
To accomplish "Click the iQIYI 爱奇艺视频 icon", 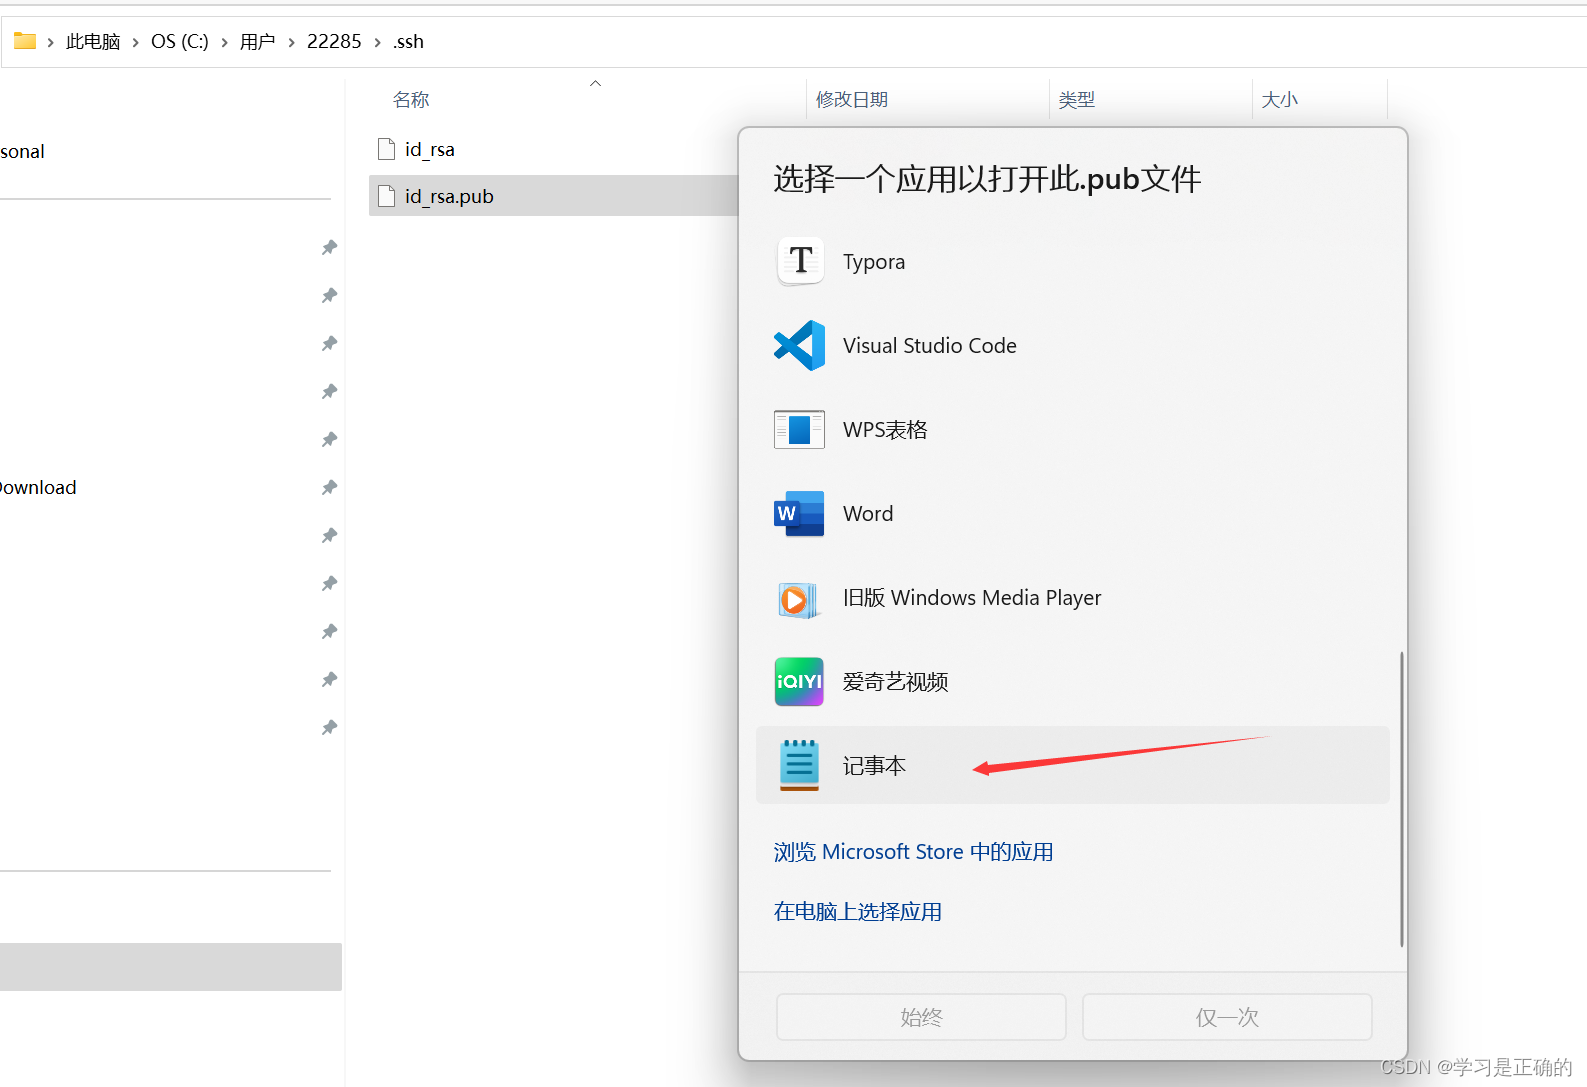I will coord(799,681).
